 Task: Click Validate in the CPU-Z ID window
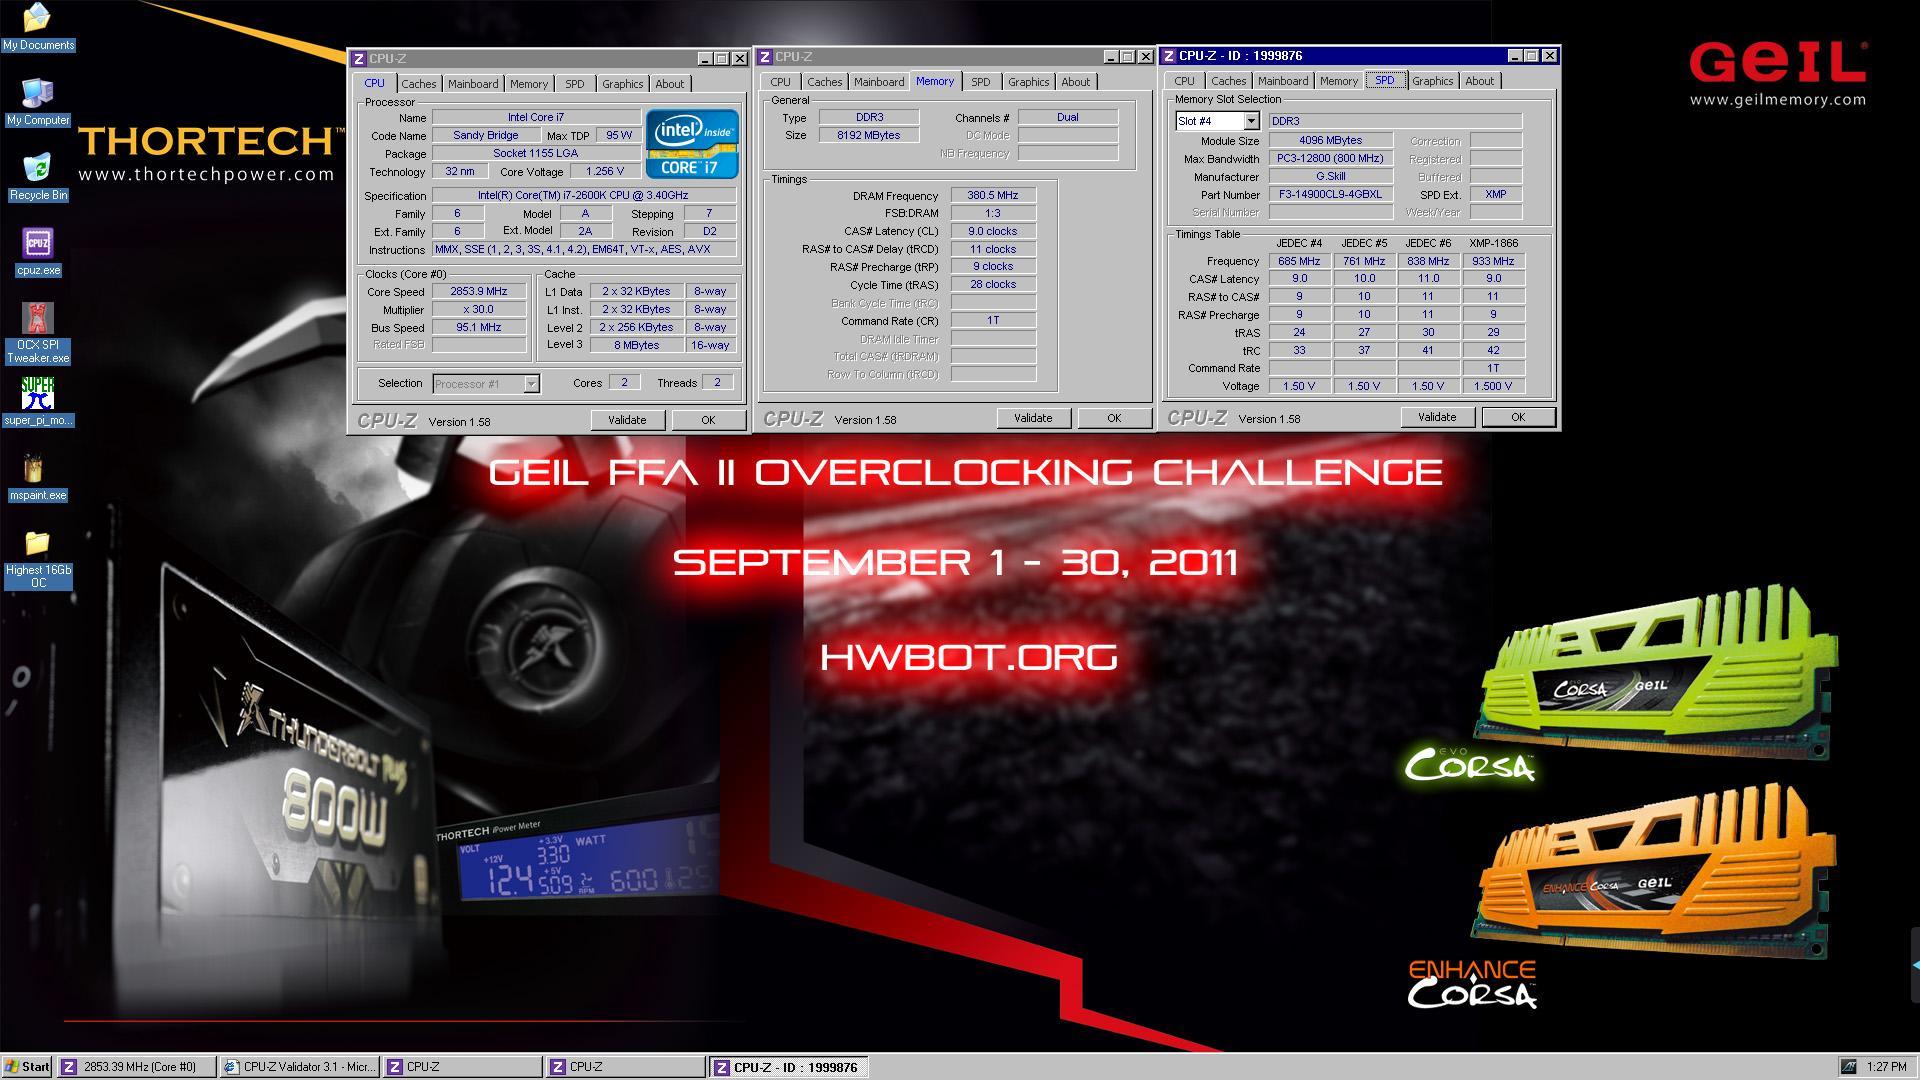coord(1437,417)
